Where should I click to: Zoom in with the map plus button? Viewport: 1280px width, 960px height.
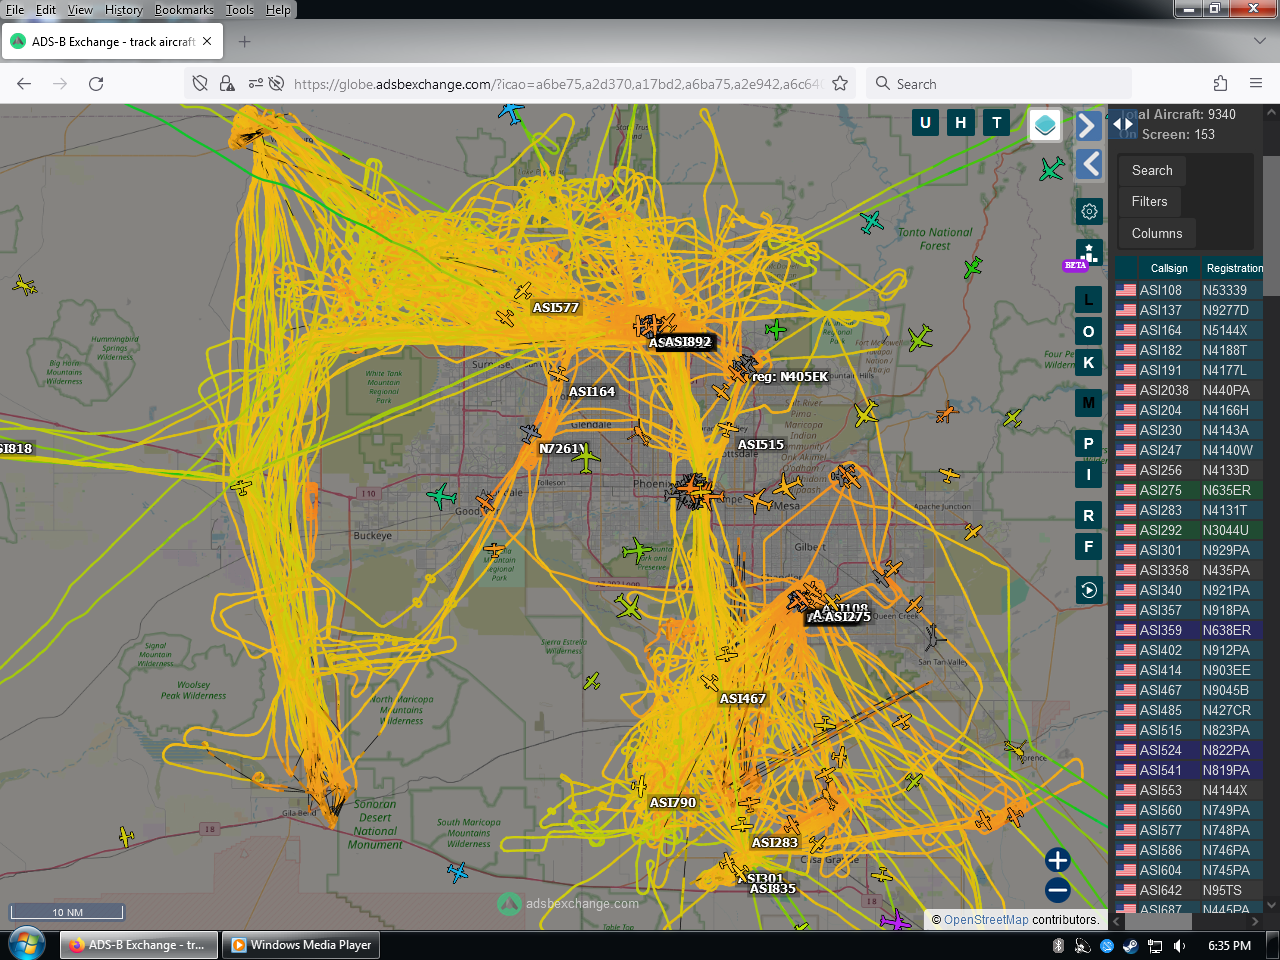pyautogui.click(x=1058, y=860)
